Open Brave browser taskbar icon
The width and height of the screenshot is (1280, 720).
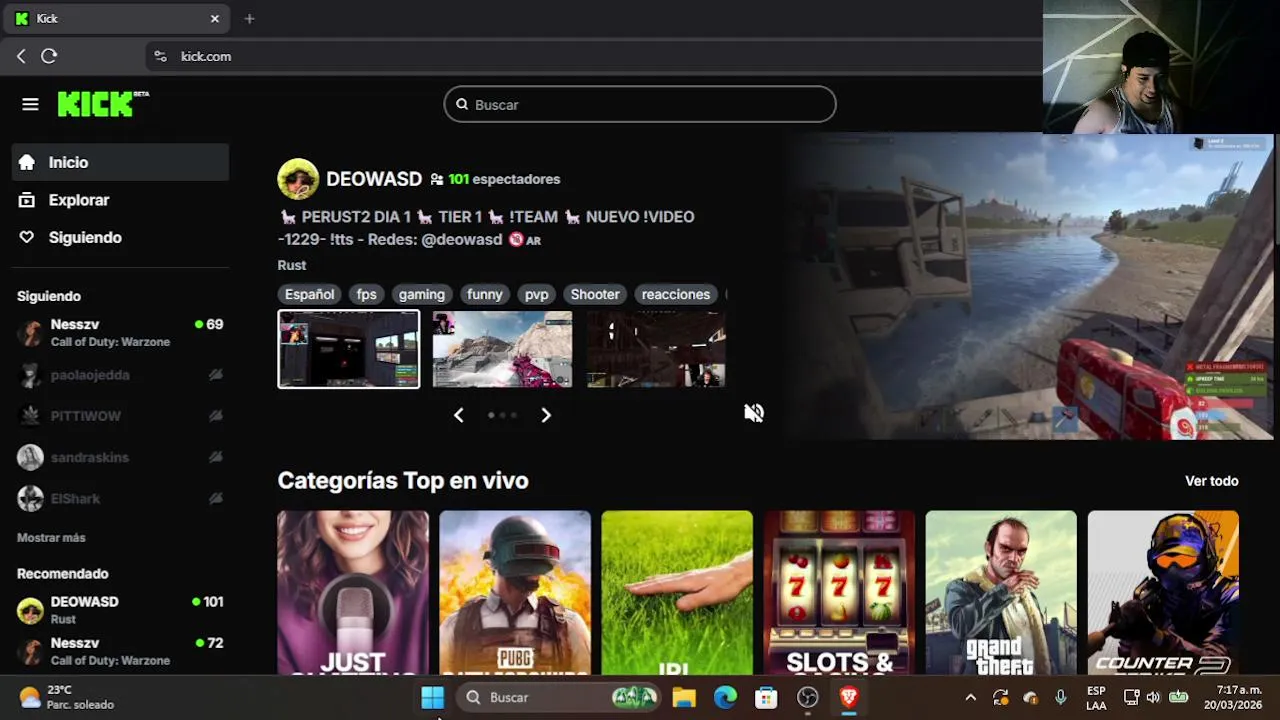tap(849, 697)
